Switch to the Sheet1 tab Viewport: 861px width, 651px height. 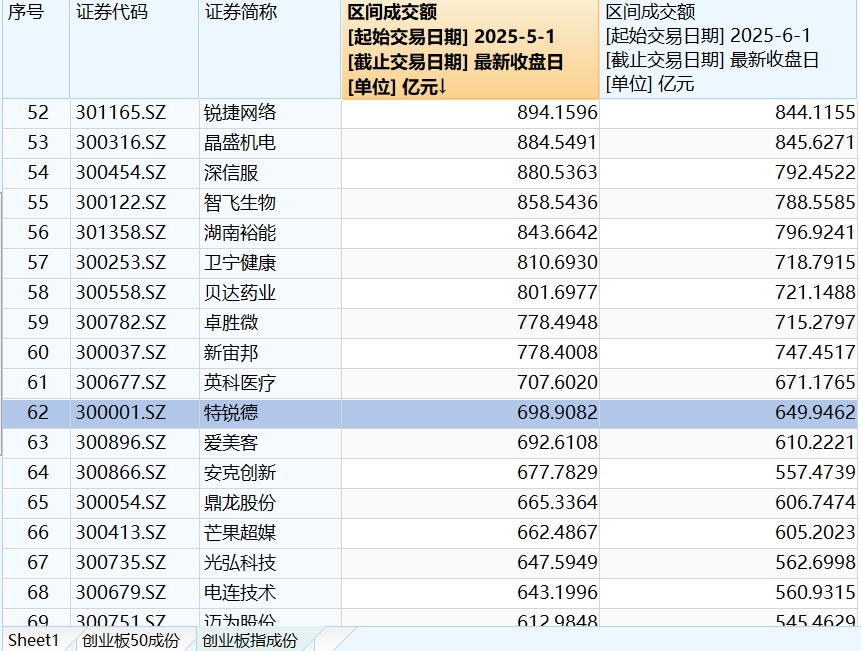point(33,640)
